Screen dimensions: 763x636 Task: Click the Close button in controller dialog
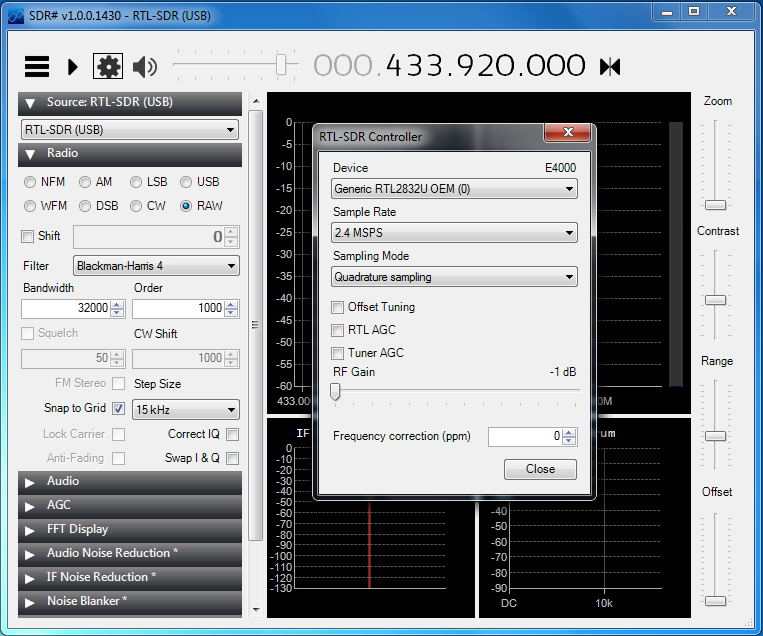click(540, 469)
